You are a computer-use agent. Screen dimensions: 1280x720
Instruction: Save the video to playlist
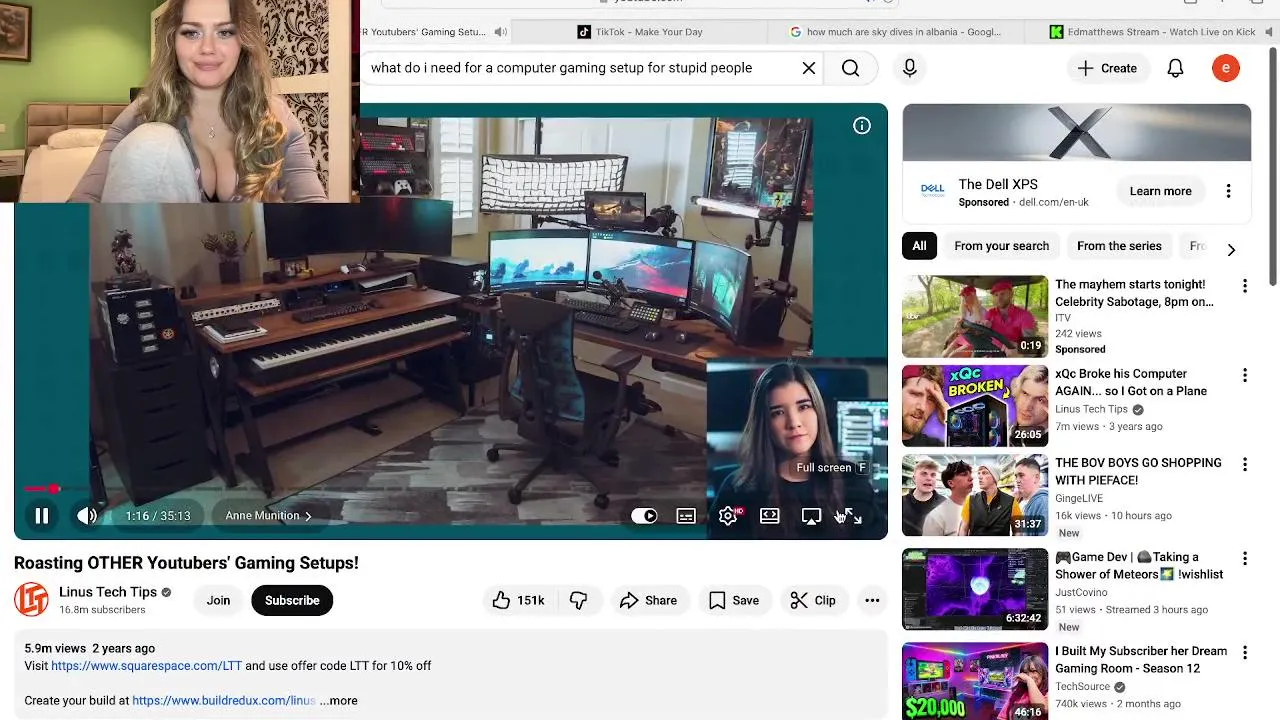pos(733,600)
